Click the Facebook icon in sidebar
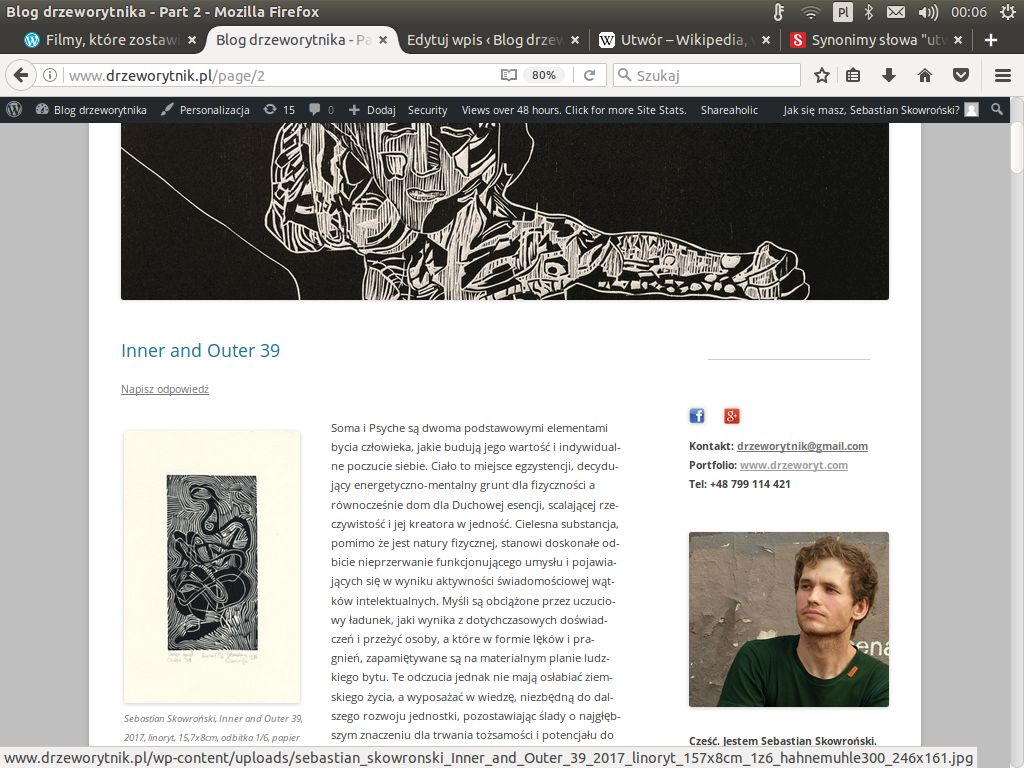 tap(697, 416)
